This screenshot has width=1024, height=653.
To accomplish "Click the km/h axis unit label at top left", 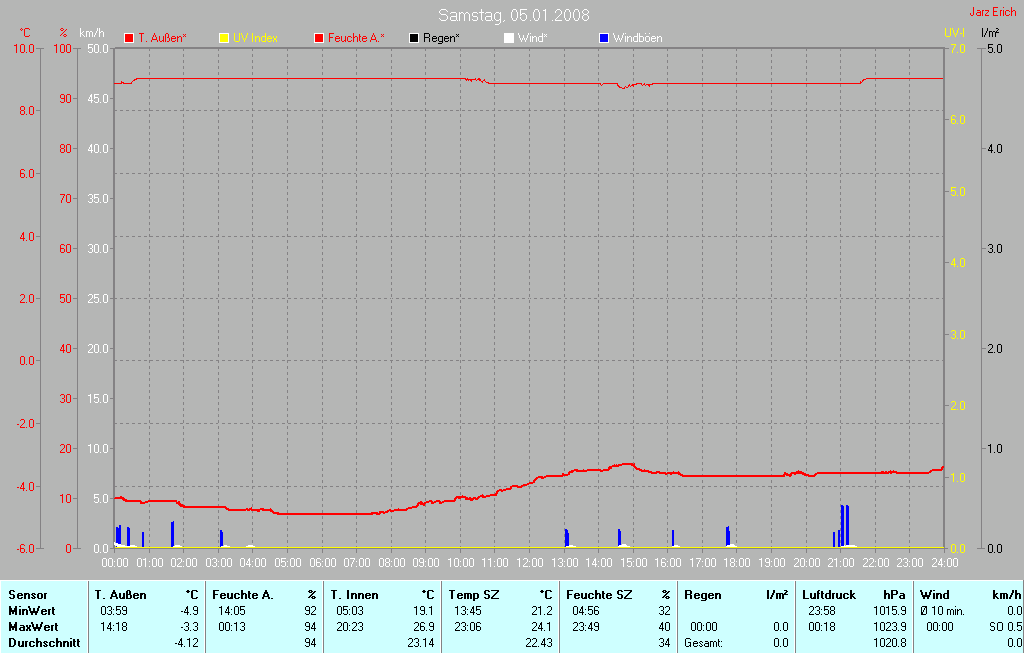I will click(x=90, y=33).
